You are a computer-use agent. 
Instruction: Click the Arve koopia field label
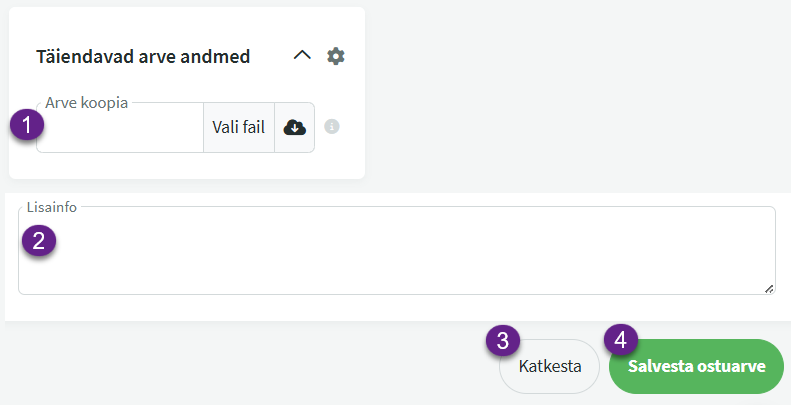87,102
